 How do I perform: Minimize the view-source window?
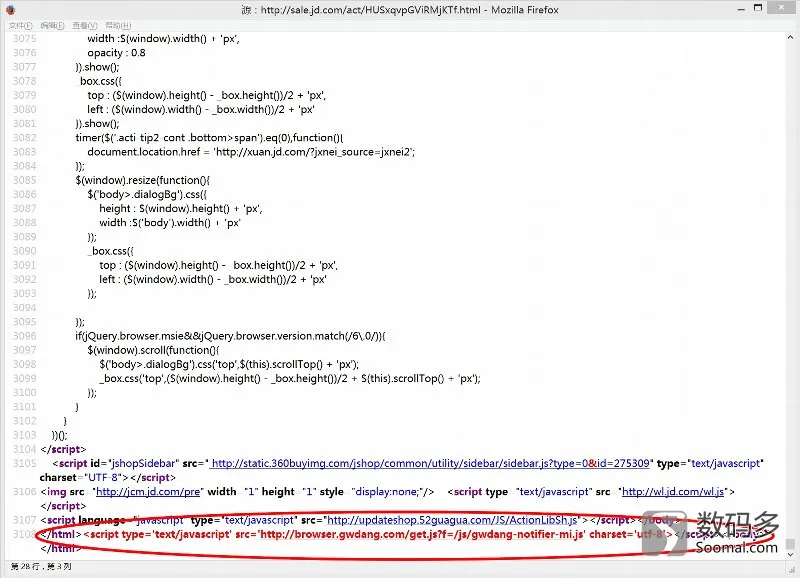(741, 9)
